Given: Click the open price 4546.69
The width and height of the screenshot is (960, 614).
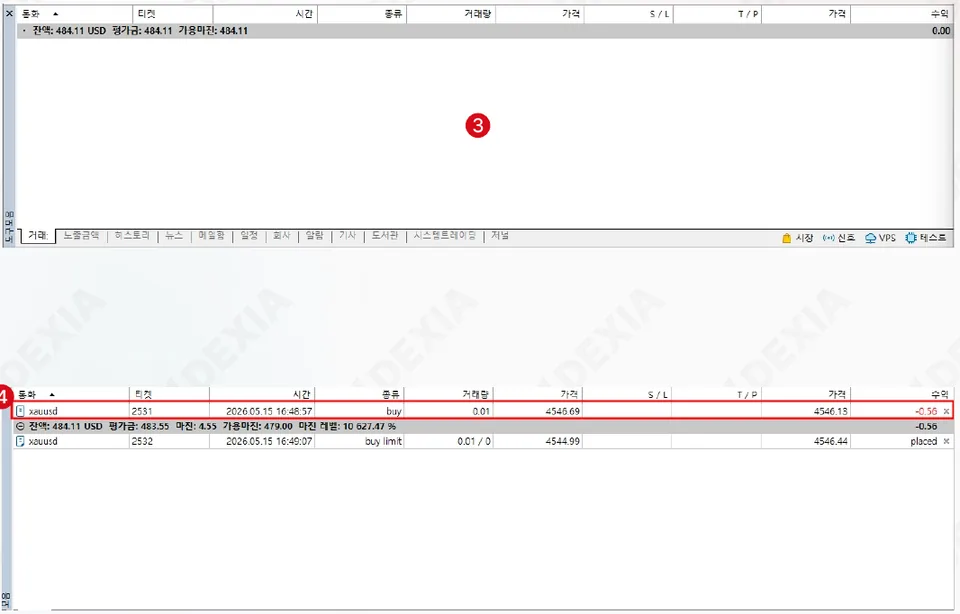Looking at the screenshot, I should 563,411.
